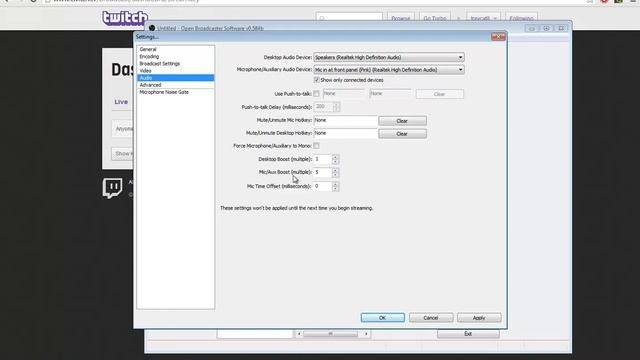Viewport: 640px width, 360px height.
Task: Click Twitch Glitch chat-bubble icon
Action: tap(112, 188)
